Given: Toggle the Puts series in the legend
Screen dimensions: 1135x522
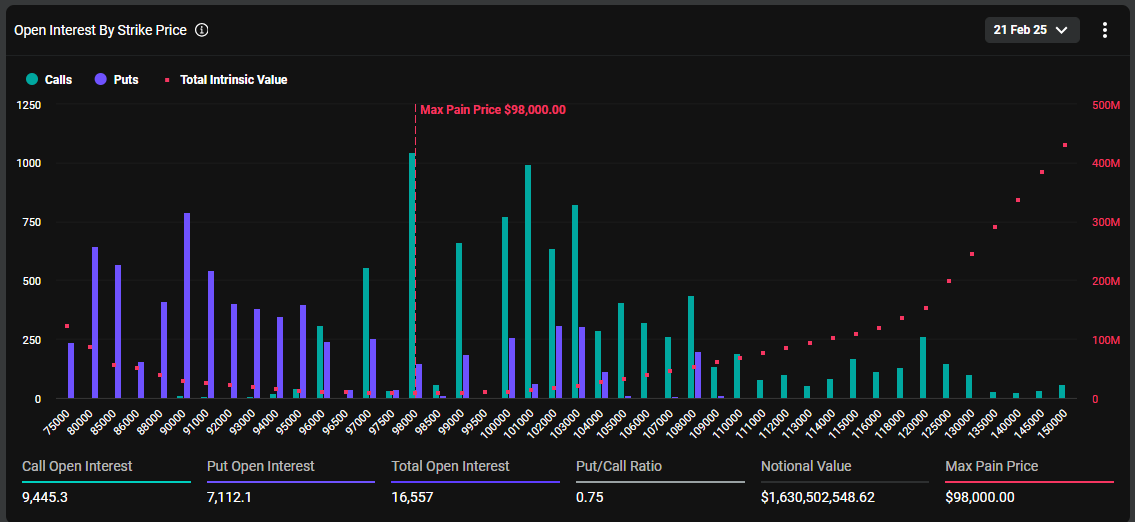Looking at the screenshot, I should [x=117, y=80].
